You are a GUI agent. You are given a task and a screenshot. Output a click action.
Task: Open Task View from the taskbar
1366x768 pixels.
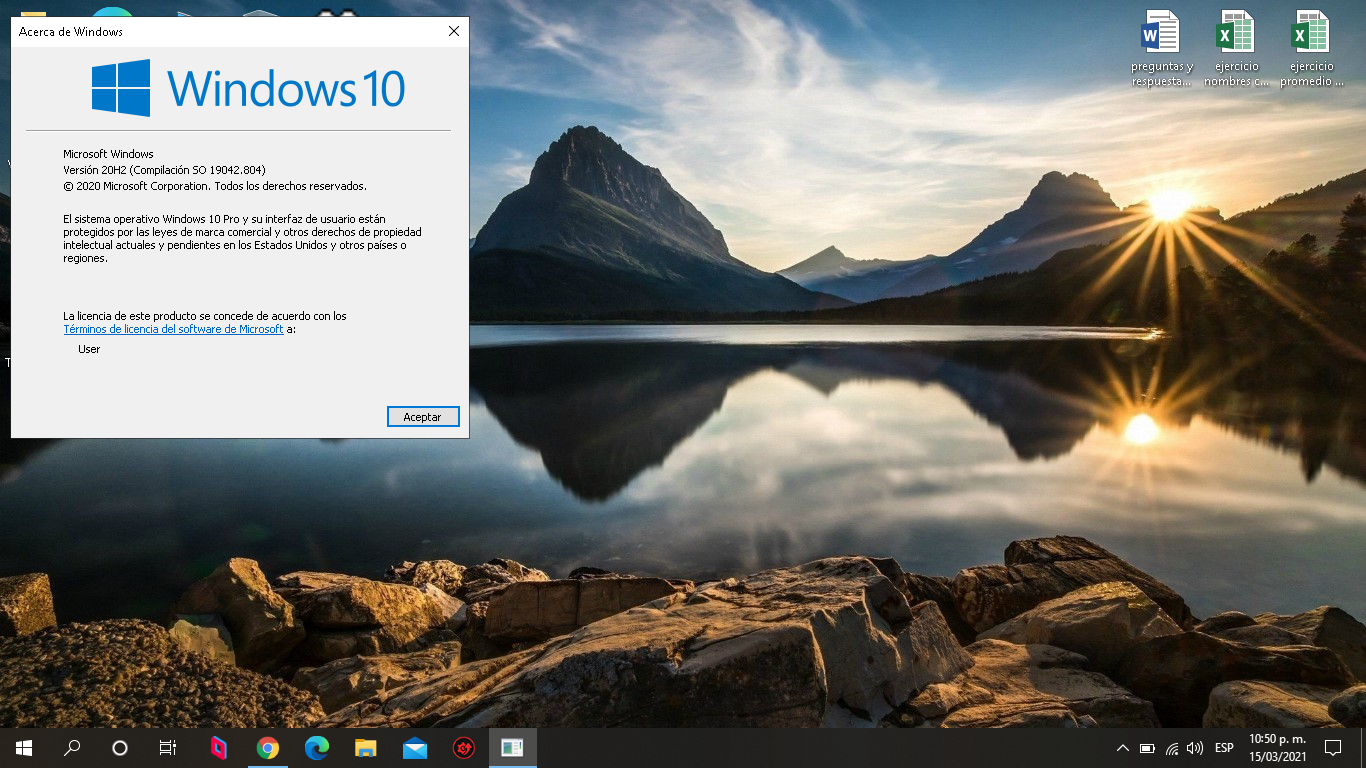click(x=168, y=748)
